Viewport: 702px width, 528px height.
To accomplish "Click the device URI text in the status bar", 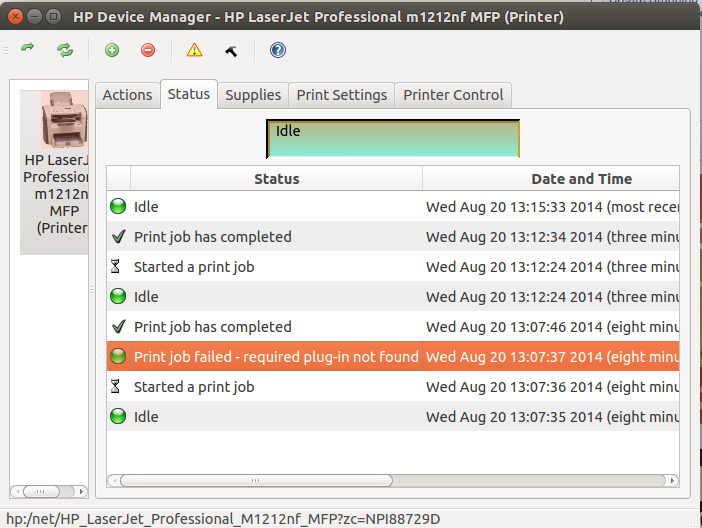I will tap(223, 519).
